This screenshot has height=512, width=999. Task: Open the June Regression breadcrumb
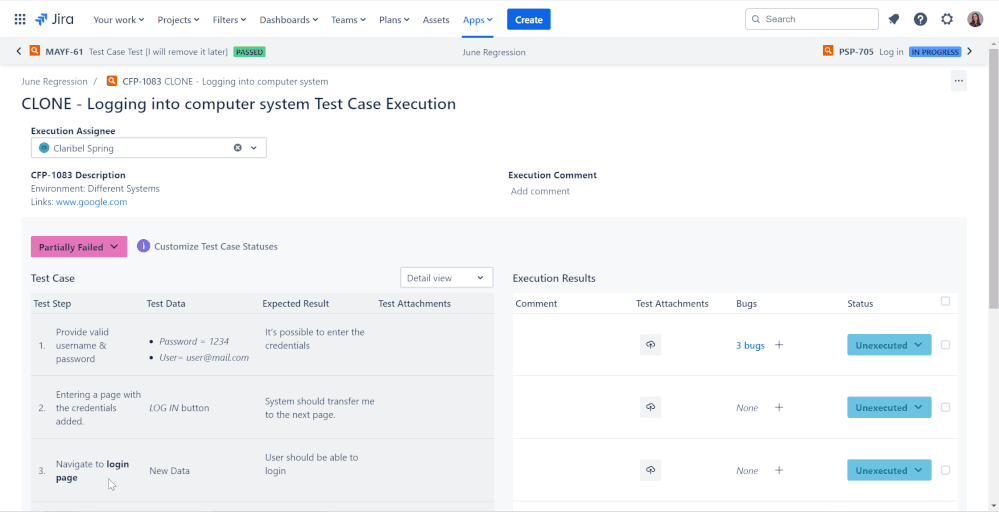click(x=54, y=82)
